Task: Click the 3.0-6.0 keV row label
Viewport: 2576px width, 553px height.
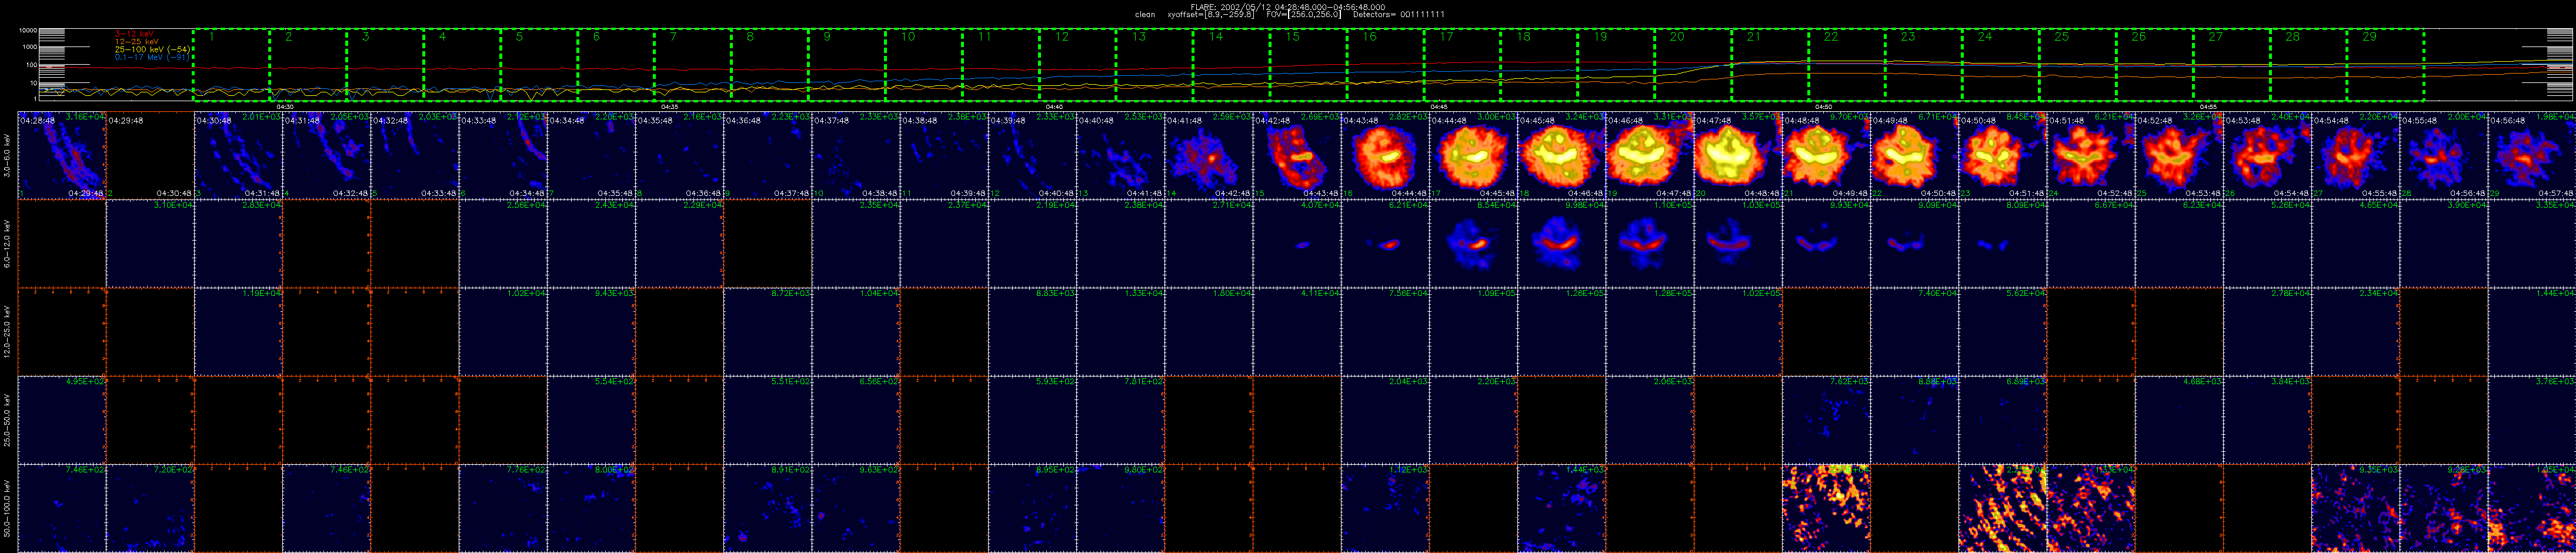Action: [8, 156]
